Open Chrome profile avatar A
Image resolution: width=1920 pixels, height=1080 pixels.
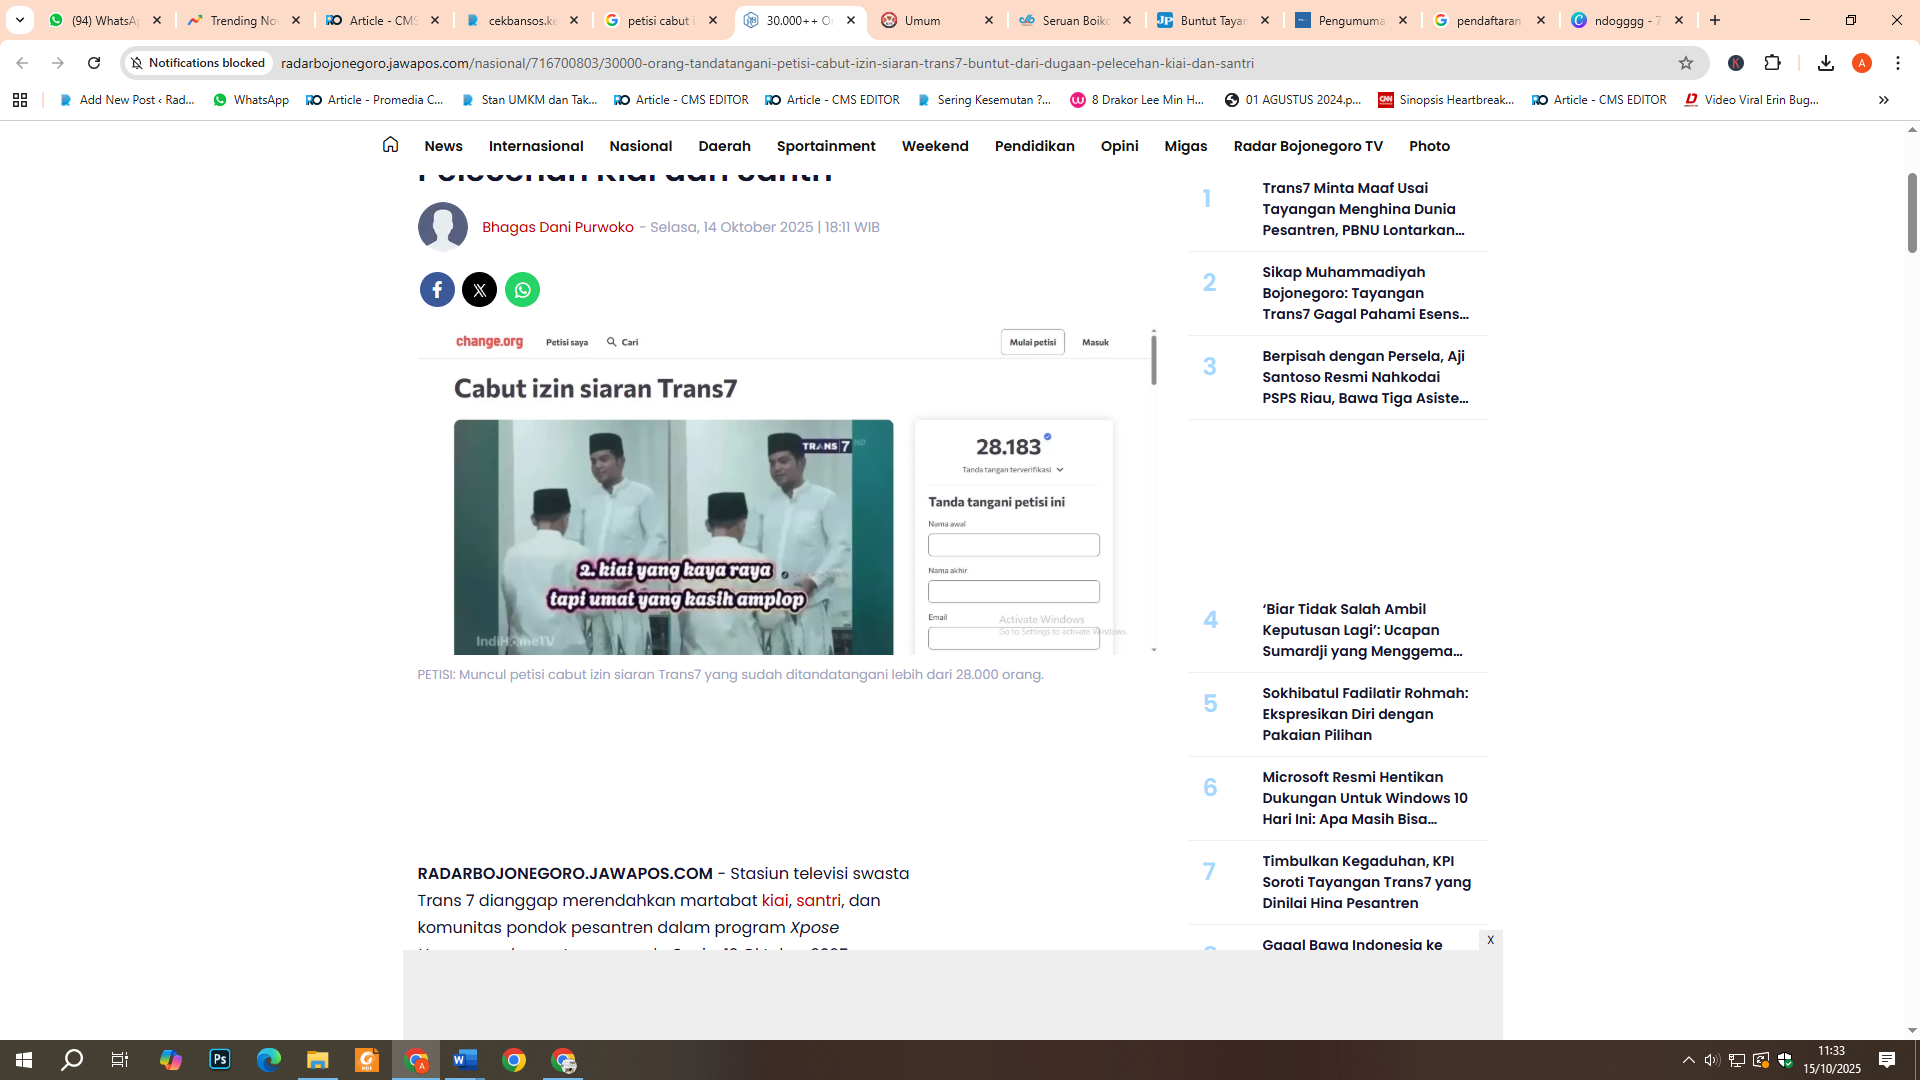(x=1862, y=63)
